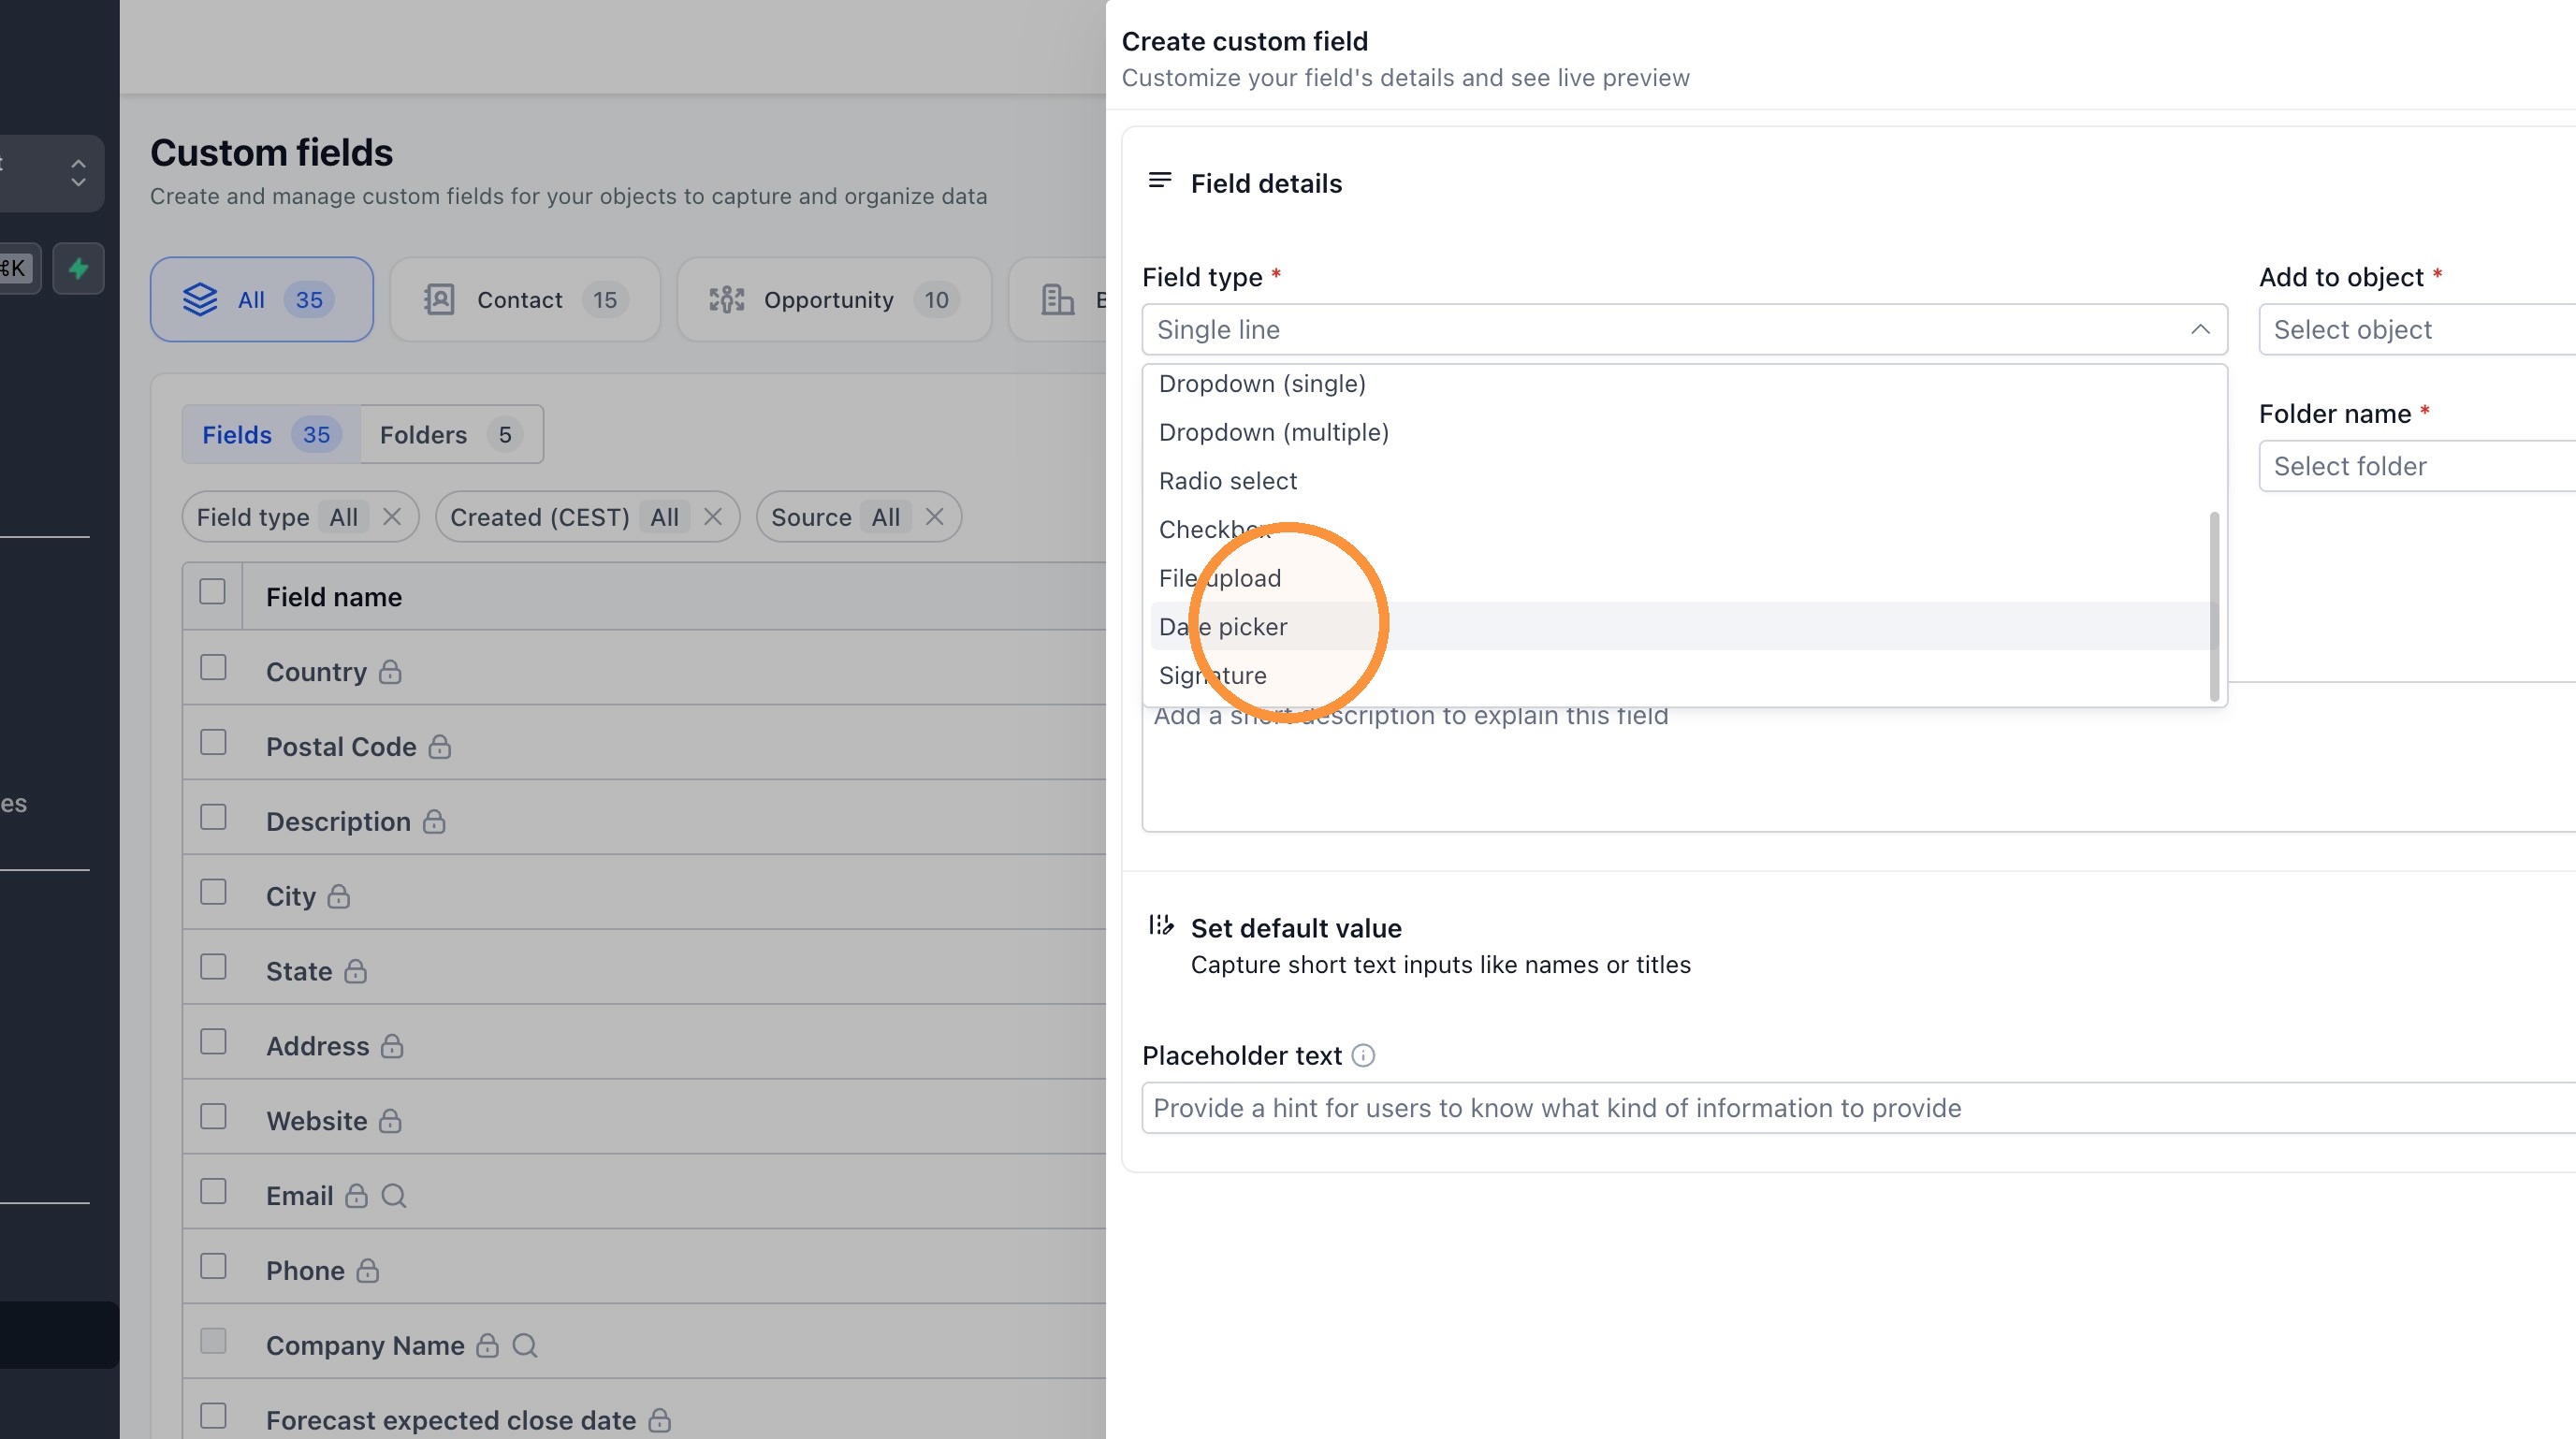The width and height of the screenshot is (2576, 1439).
Task: Click the search icon next to Company Name
Action: 525,1347
